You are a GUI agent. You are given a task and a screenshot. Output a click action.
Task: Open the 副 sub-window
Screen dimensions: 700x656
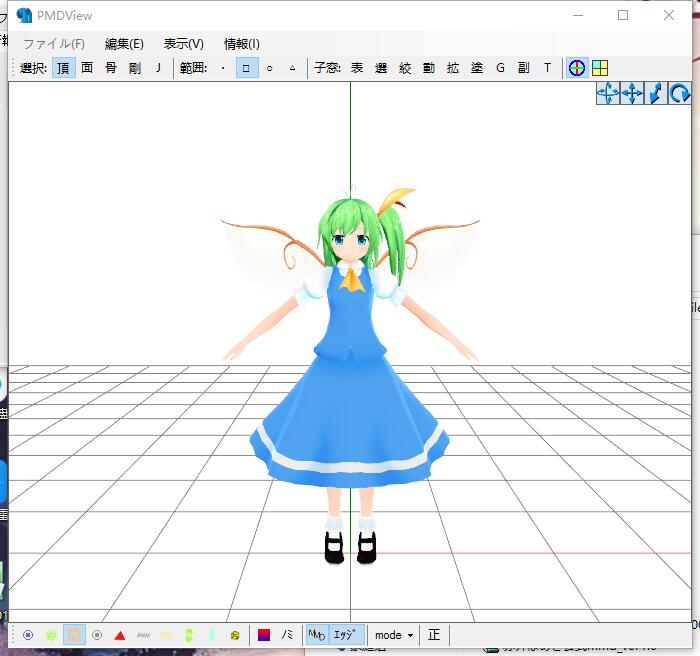click(524, 68)
